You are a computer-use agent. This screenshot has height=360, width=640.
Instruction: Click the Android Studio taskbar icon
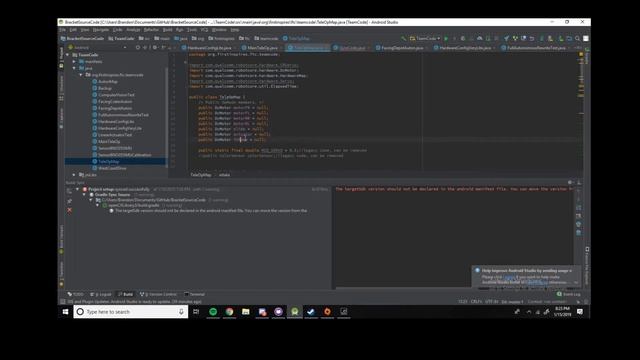295,312
